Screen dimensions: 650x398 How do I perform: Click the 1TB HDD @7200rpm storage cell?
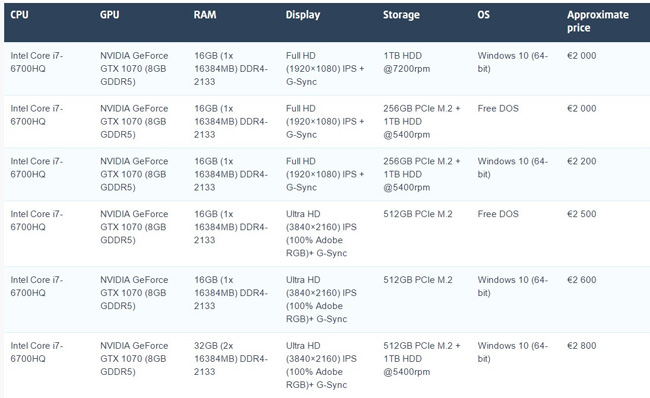coord(406,62)
